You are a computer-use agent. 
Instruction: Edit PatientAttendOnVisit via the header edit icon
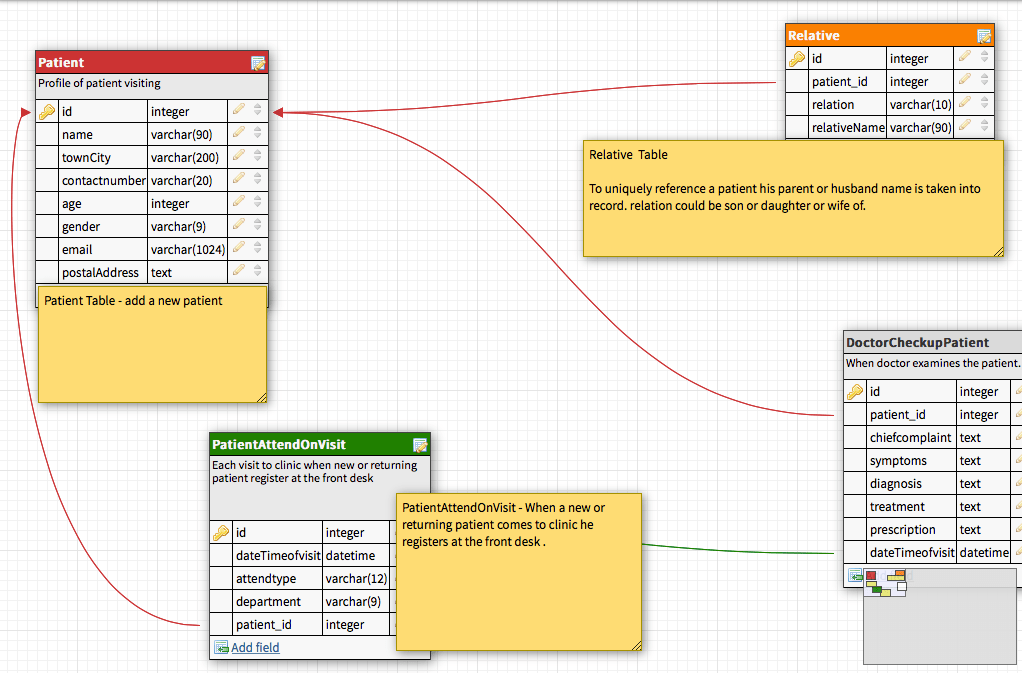pos(420,444)
